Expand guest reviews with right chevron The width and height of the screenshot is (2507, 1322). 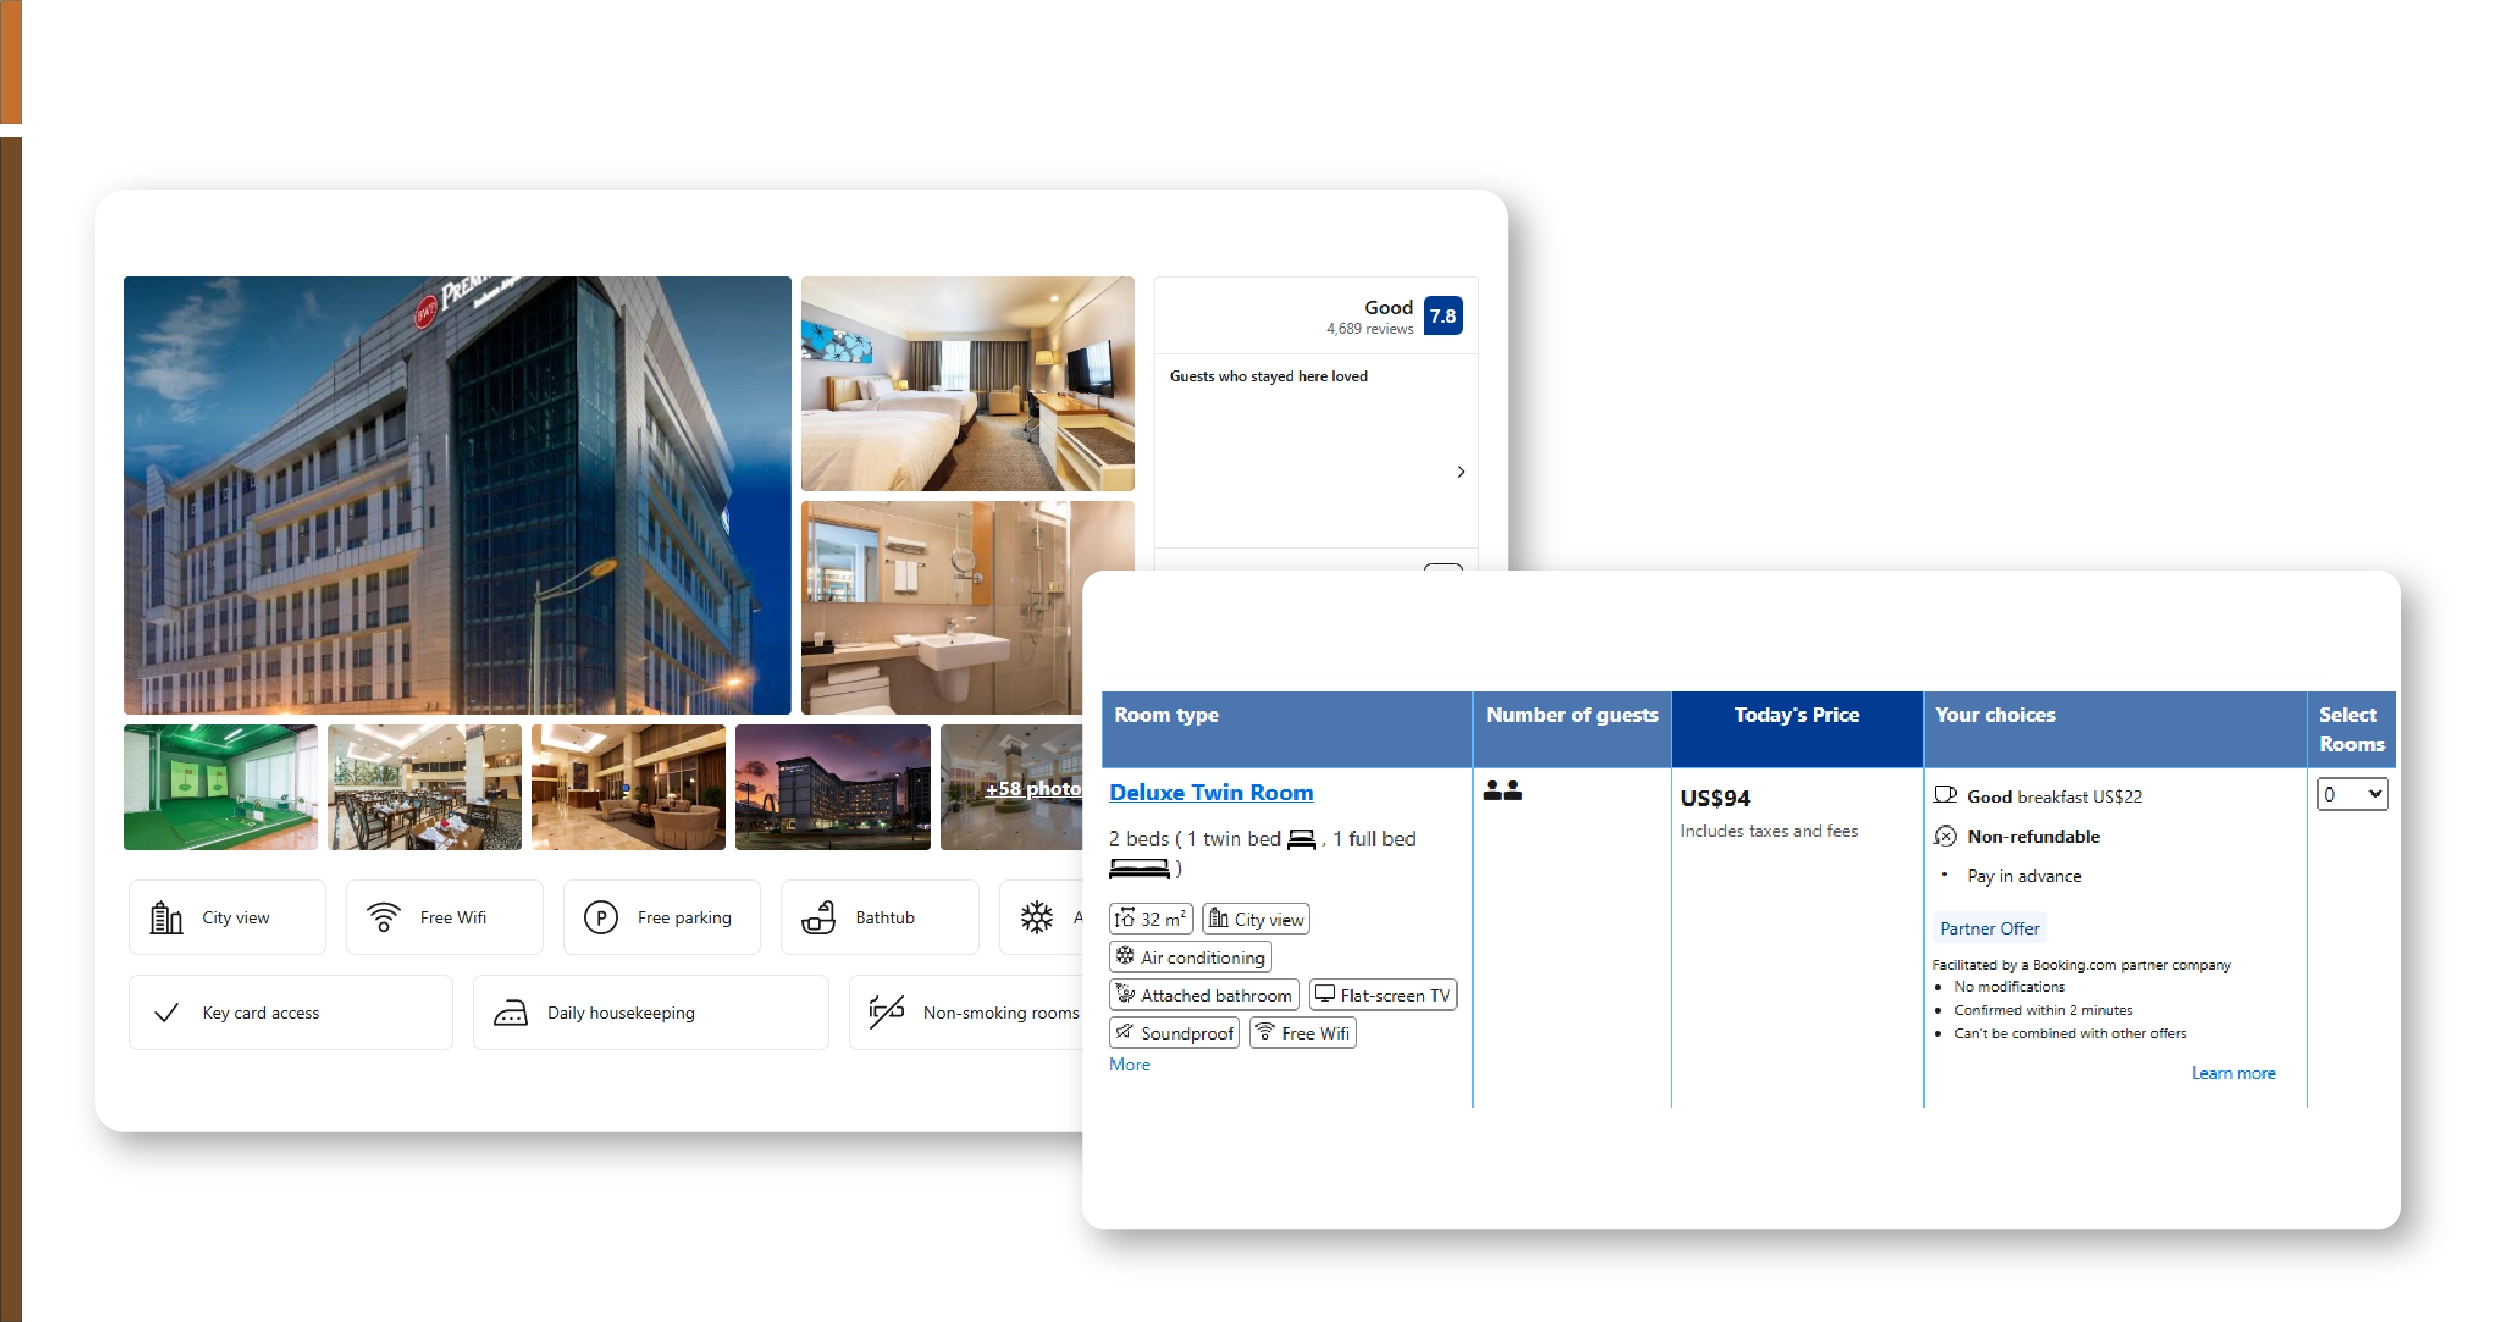pyautogui.click(x=1460, y=472)
